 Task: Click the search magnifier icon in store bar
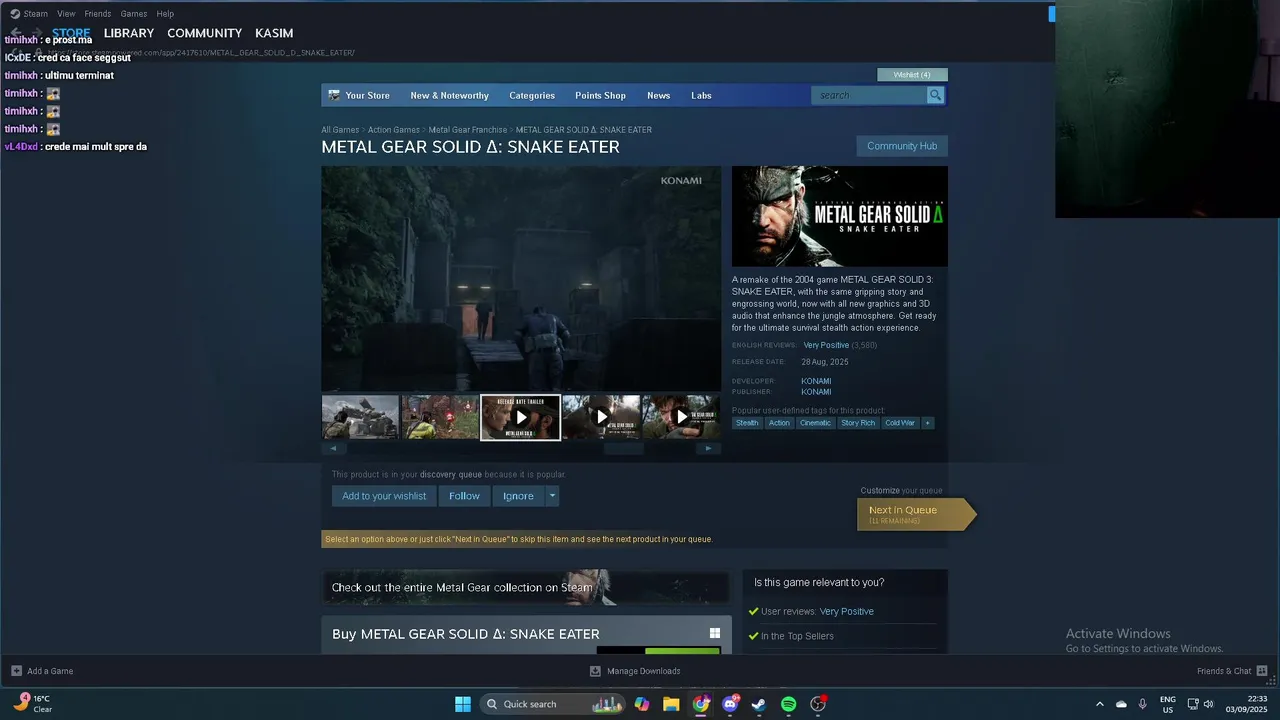[x=935, y=95]
